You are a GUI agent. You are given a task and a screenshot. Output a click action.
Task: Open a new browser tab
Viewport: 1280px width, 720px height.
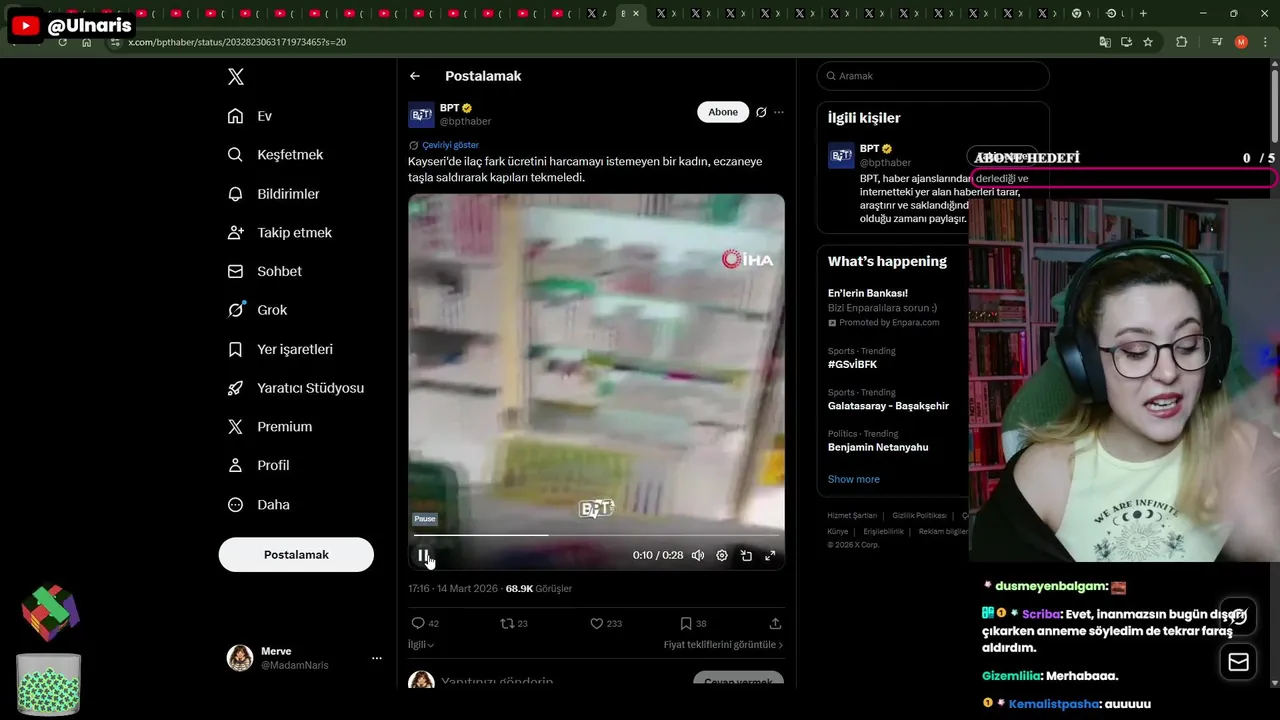pos(1143,13)
